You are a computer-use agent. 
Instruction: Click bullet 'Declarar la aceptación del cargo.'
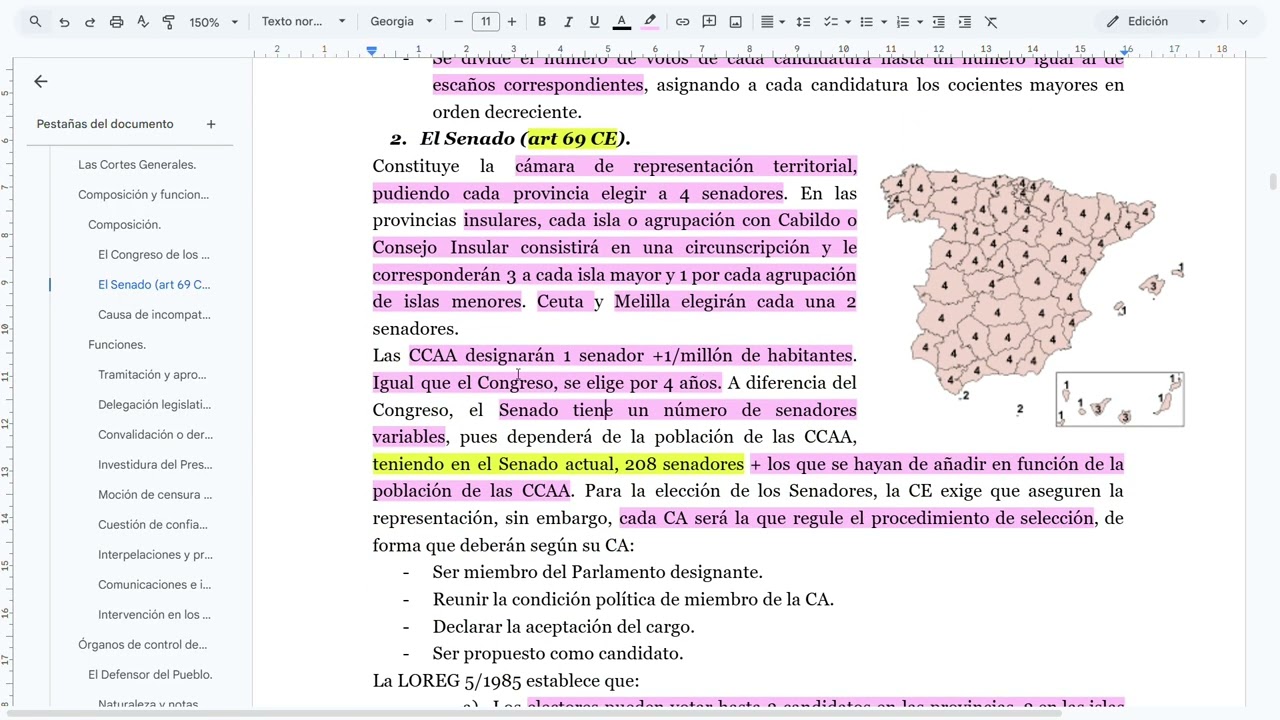coord(564,627)
